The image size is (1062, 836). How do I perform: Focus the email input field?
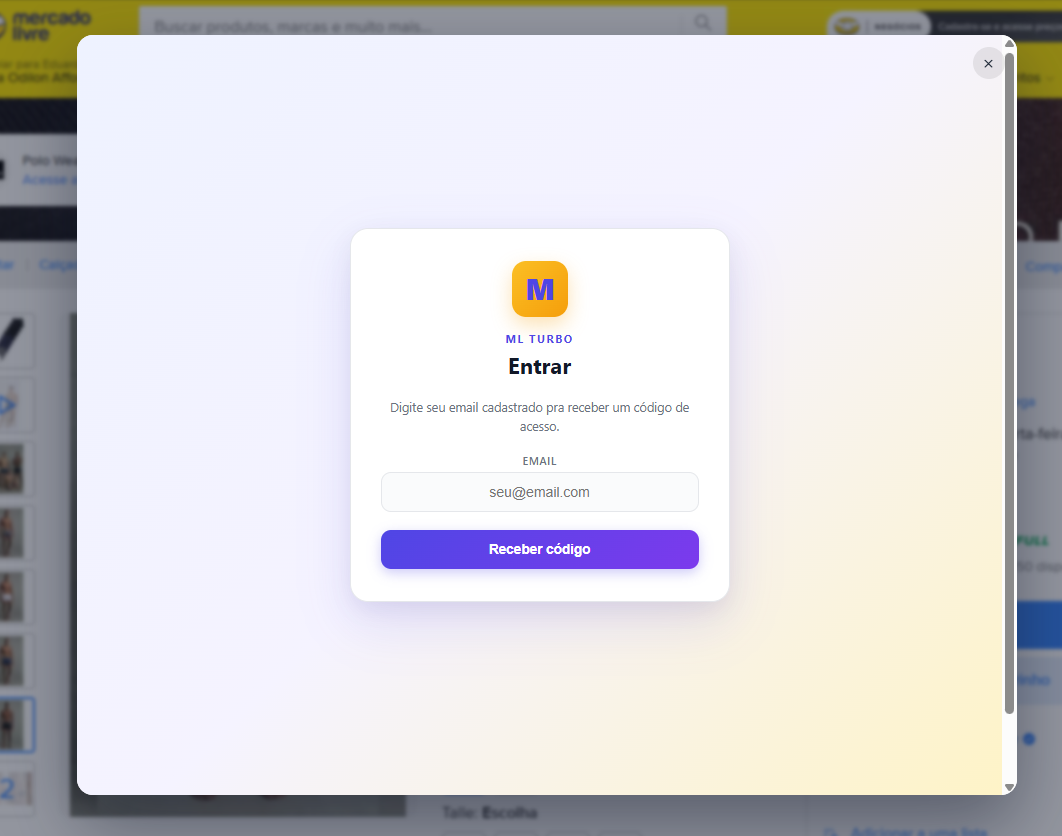click(x=540, y=492)
